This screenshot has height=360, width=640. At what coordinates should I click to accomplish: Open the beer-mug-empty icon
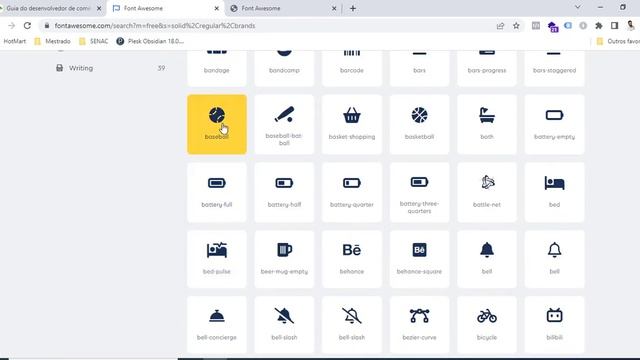pyautogui.click(x=284, y=259)
